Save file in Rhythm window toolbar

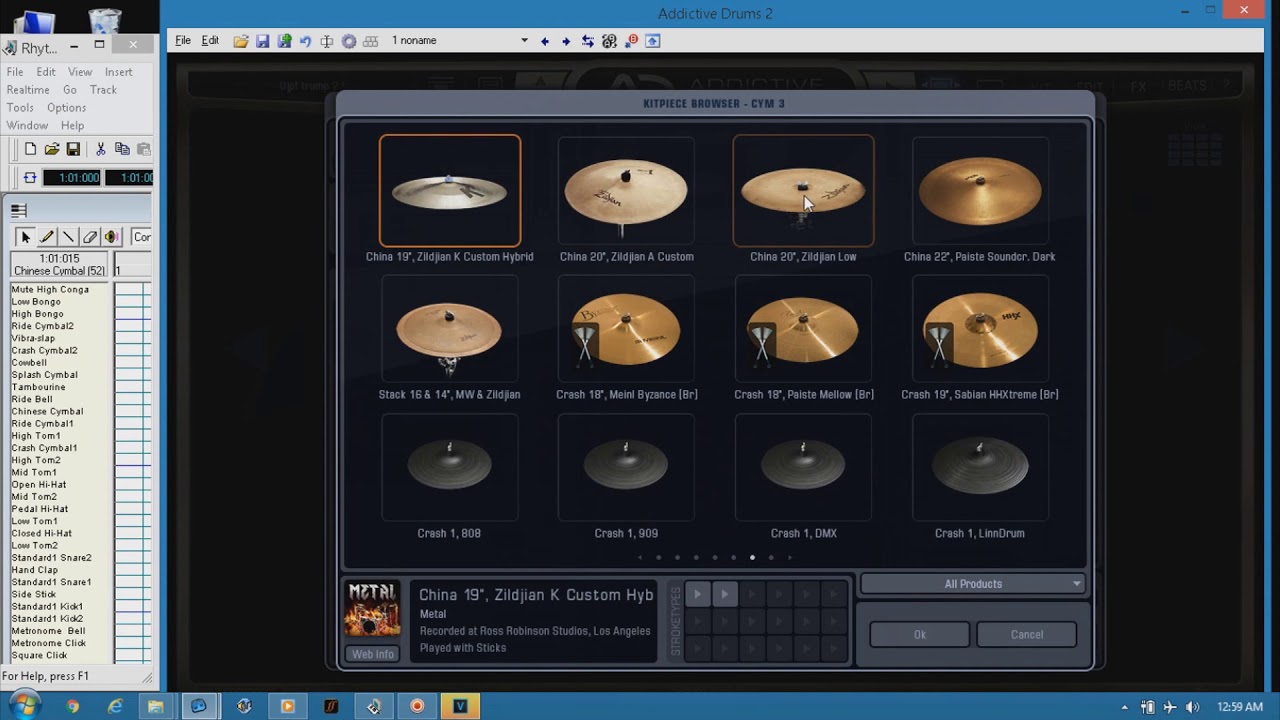click(73, 149)
